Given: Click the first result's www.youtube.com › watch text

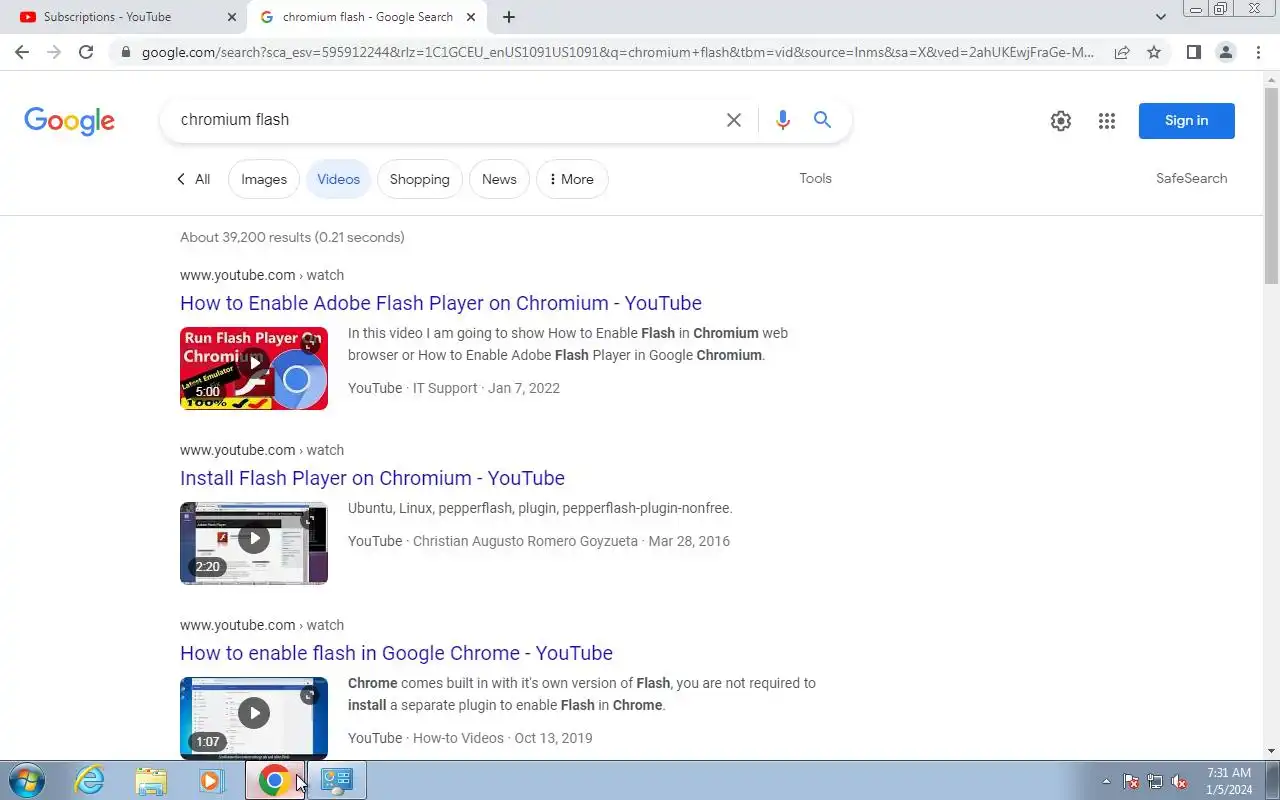Looking at the screenshot, I should click(262, 275).
